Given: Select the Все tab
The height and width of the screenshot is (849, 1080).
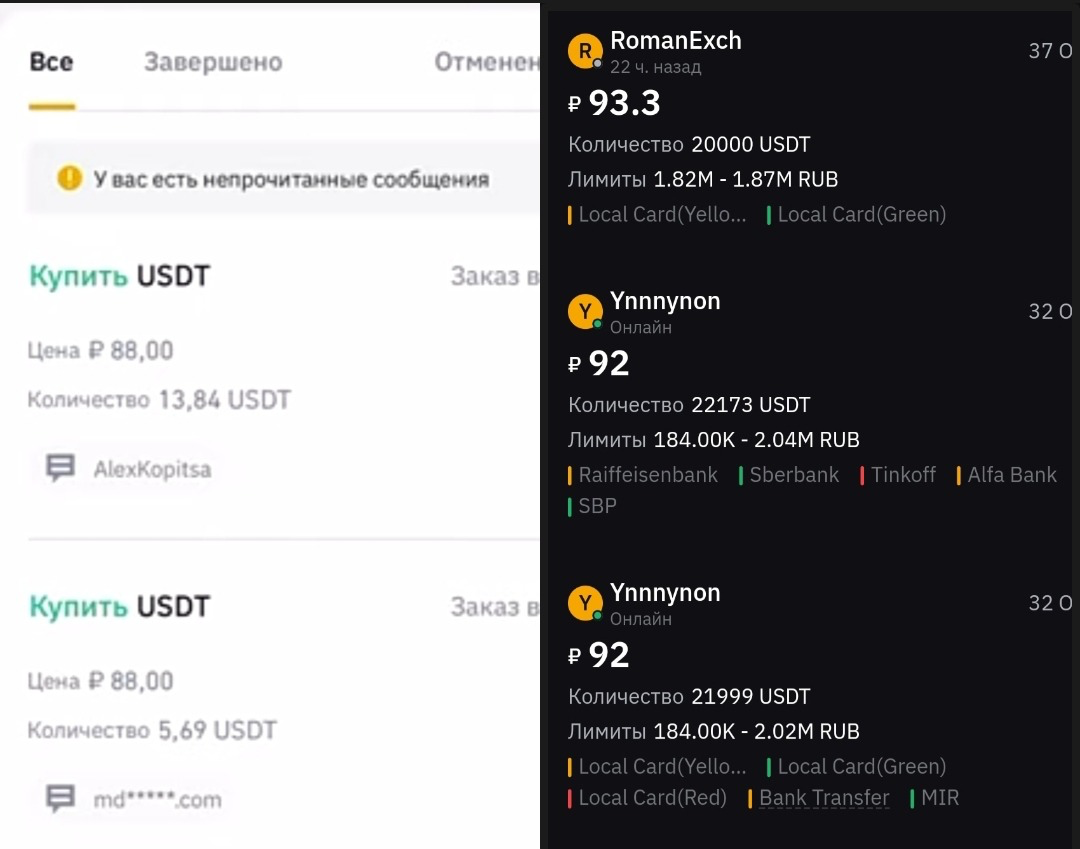Looking at the screenshot, I should click(x=51, y=62).
